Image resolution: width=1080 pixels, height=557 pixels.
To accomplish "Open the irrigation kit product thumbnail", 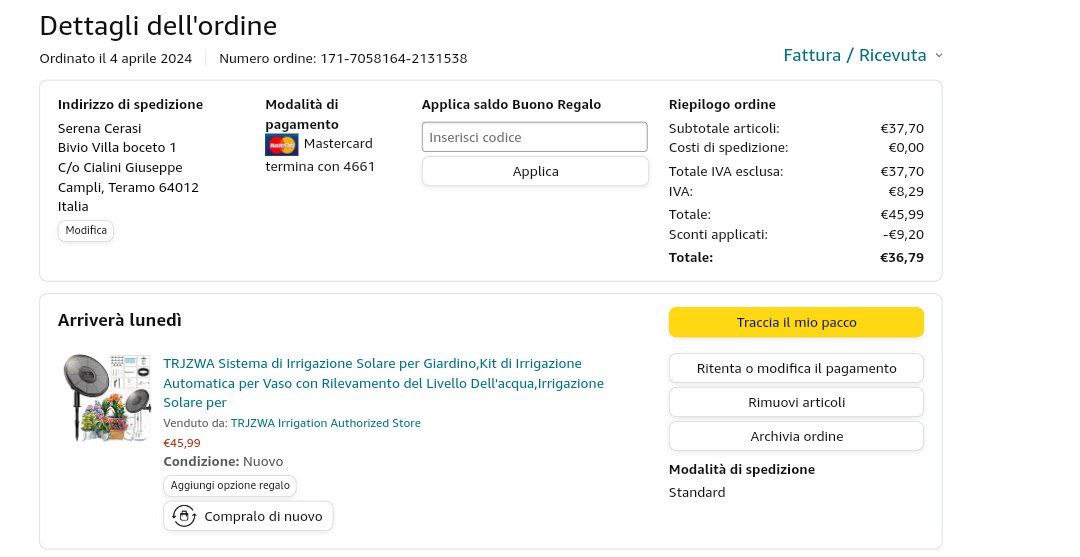I will pyautogui.click(x=105, y=397).
